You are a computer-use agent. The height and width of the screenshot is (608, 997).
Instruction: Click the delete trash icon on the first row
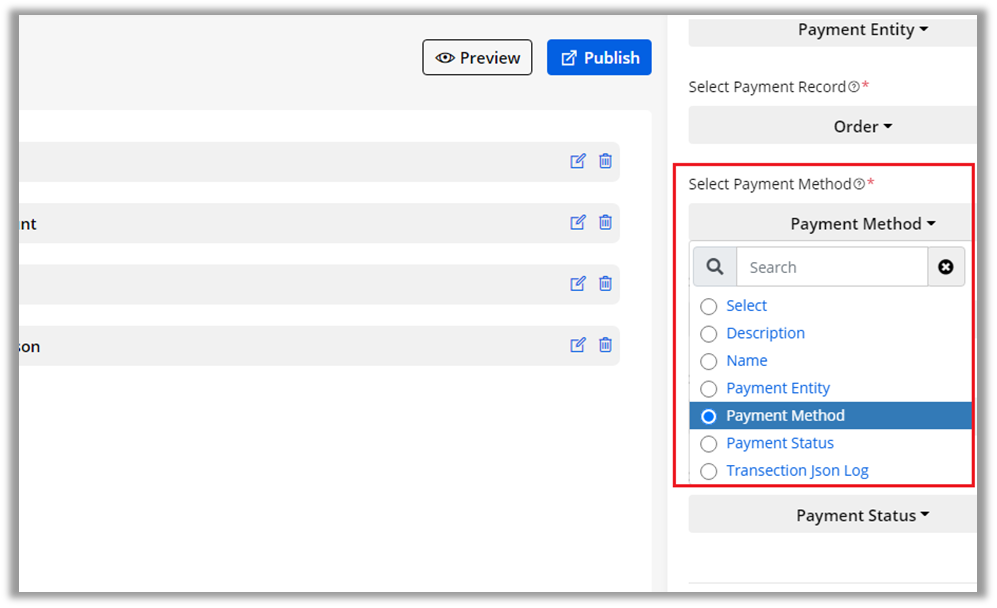point(605,161)
